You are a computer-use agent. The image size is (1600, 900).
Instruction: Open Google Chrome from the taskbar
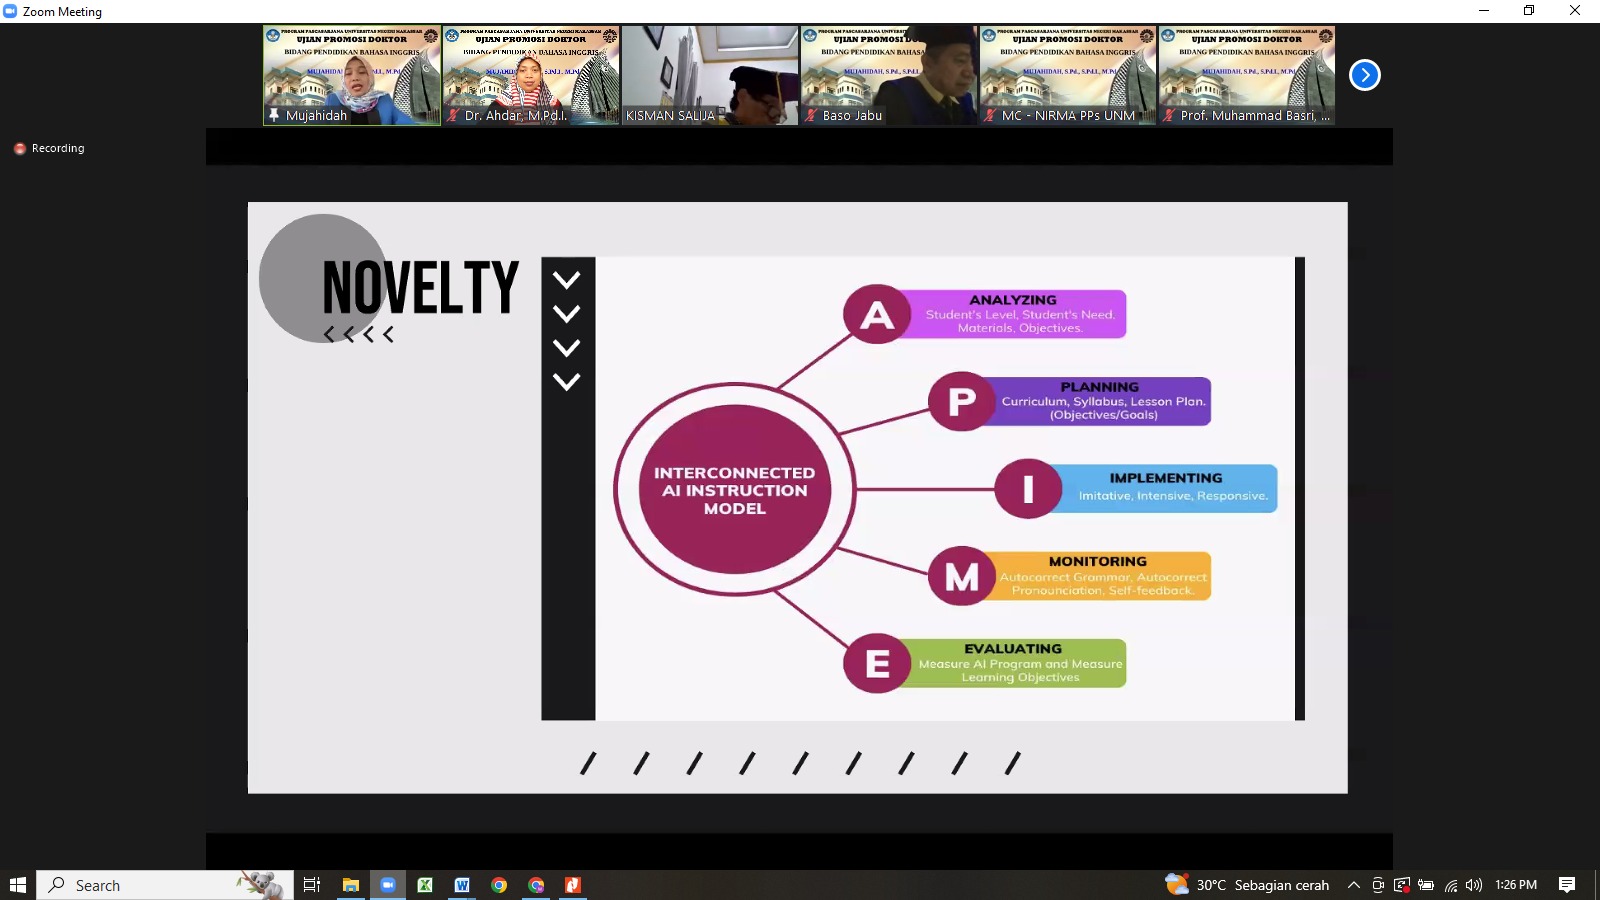click(x=499, y=885)
